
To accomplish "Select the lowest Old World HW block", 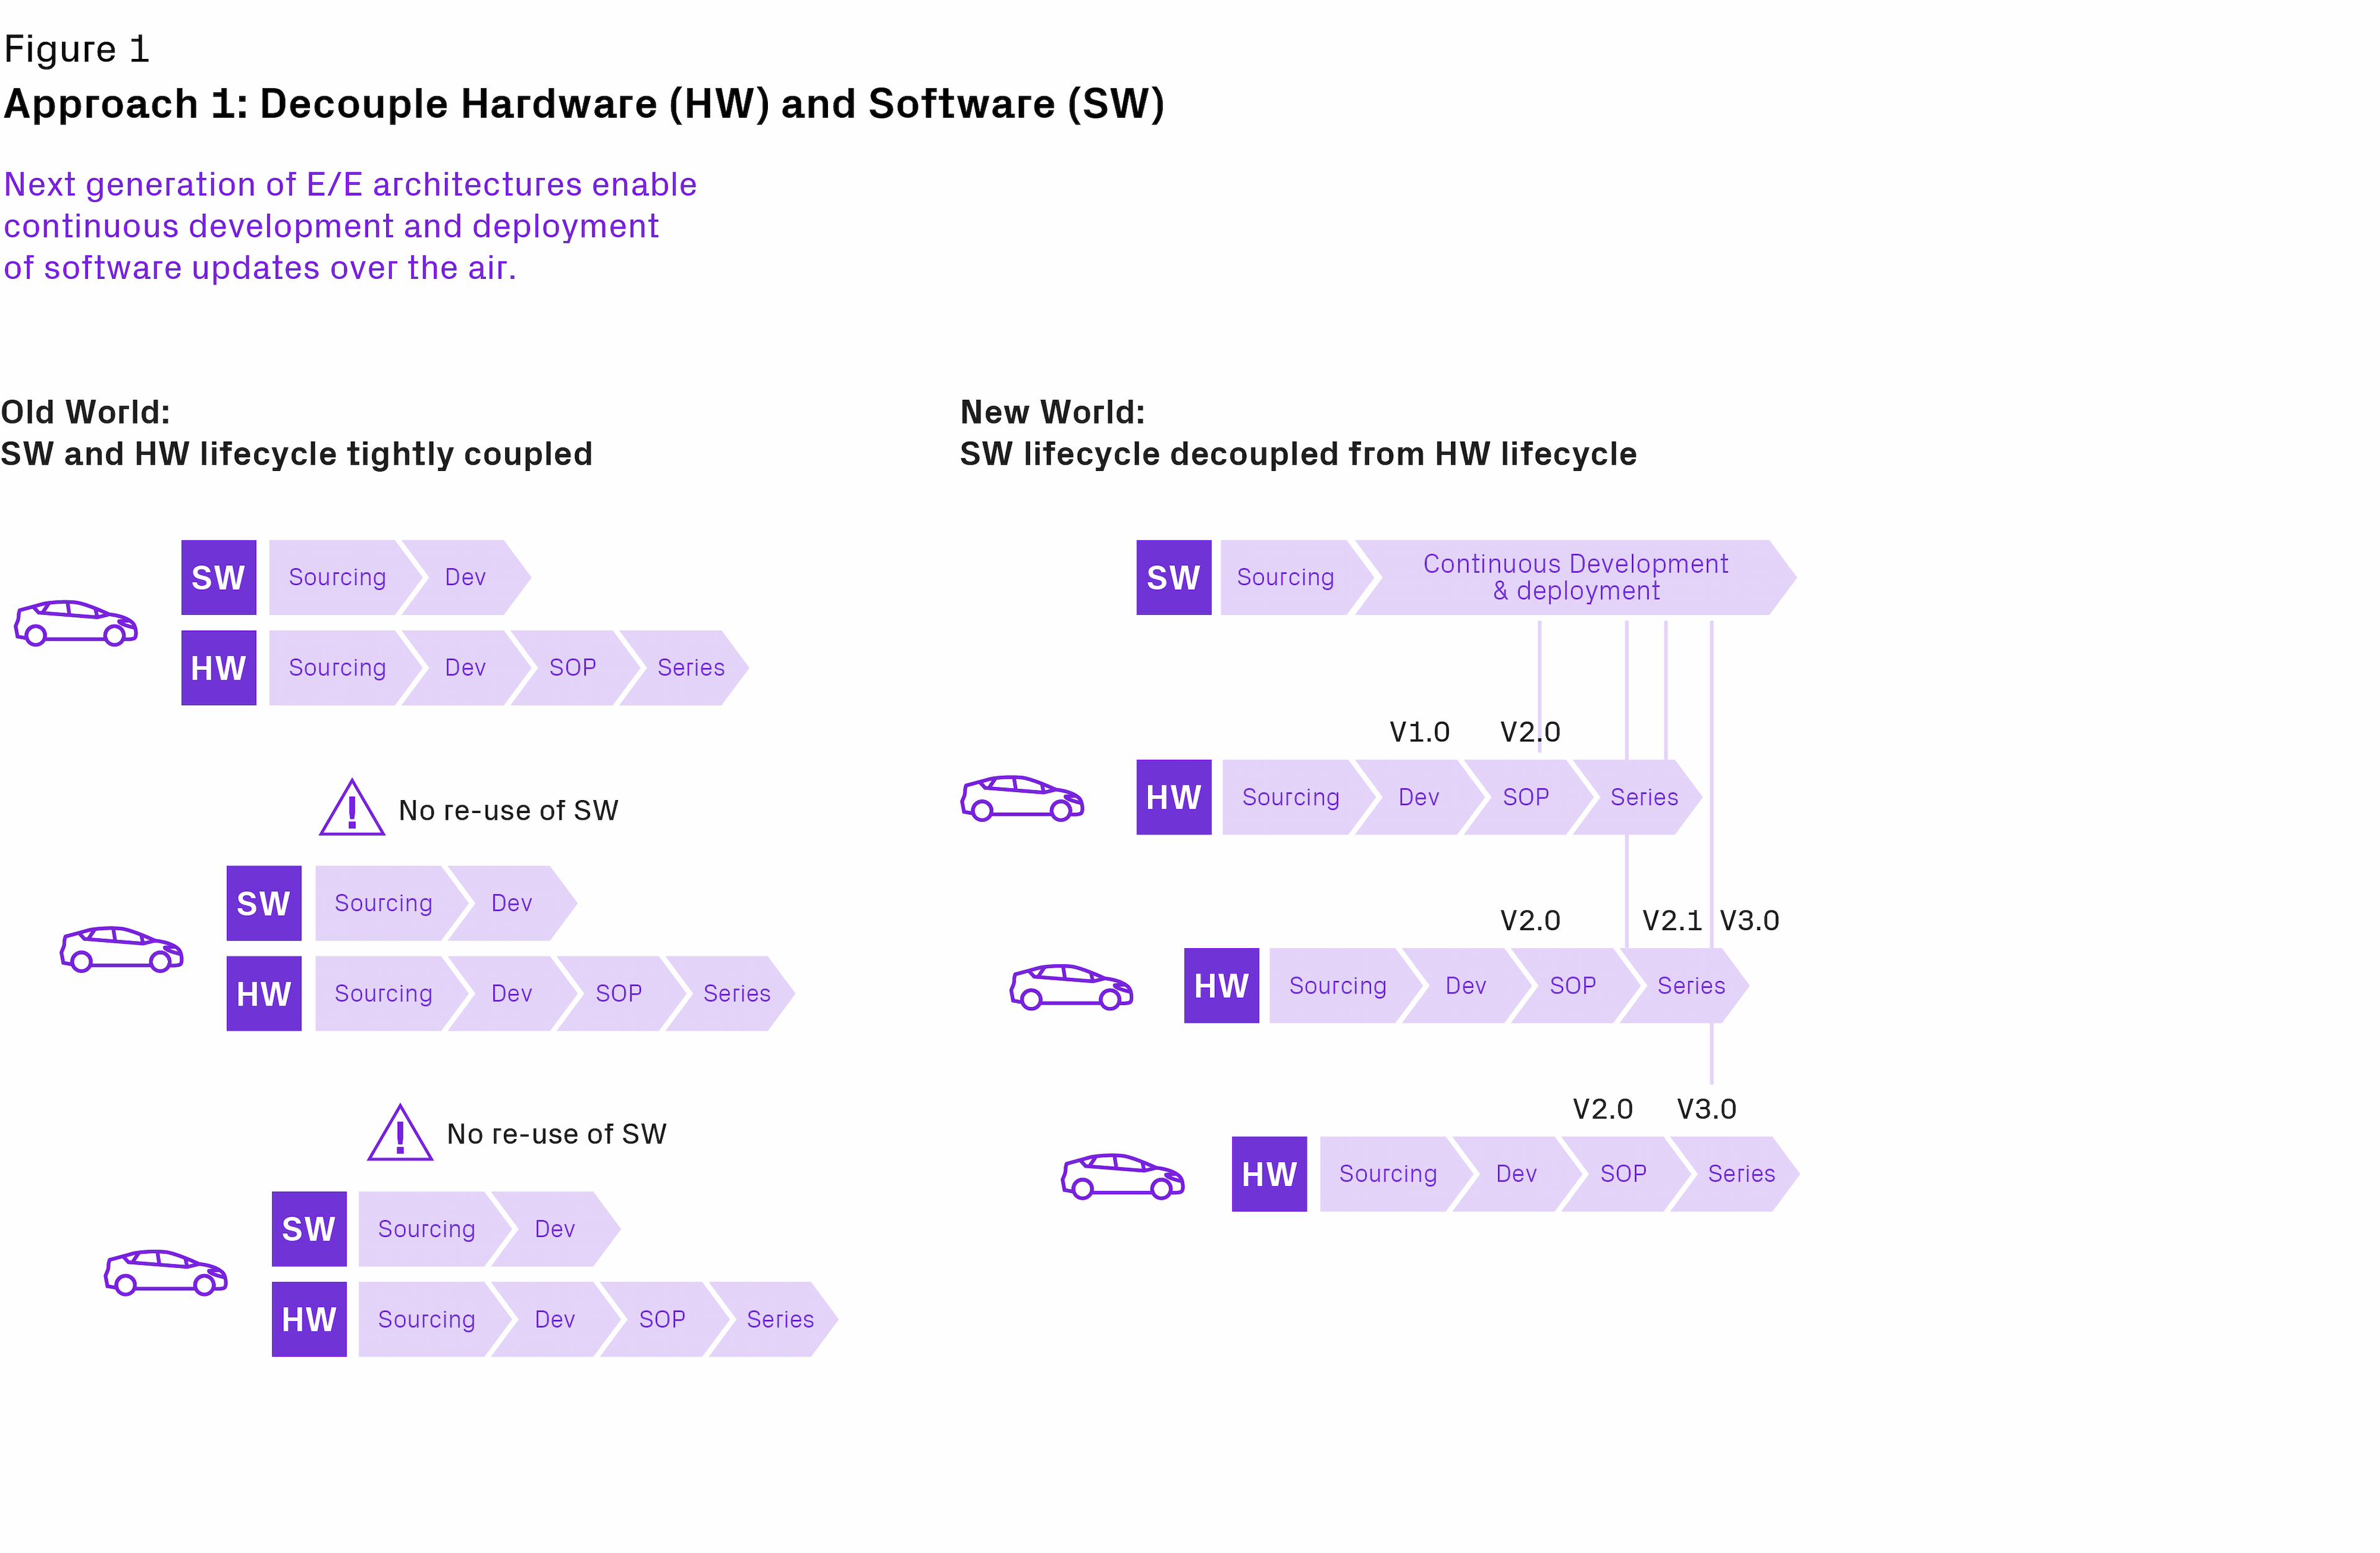I will point(309,1320).
